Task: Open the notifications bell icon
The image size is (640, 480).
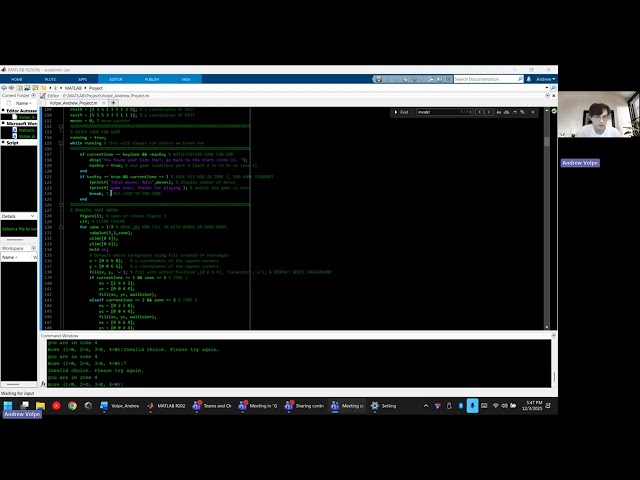Action: pos(529,79)
